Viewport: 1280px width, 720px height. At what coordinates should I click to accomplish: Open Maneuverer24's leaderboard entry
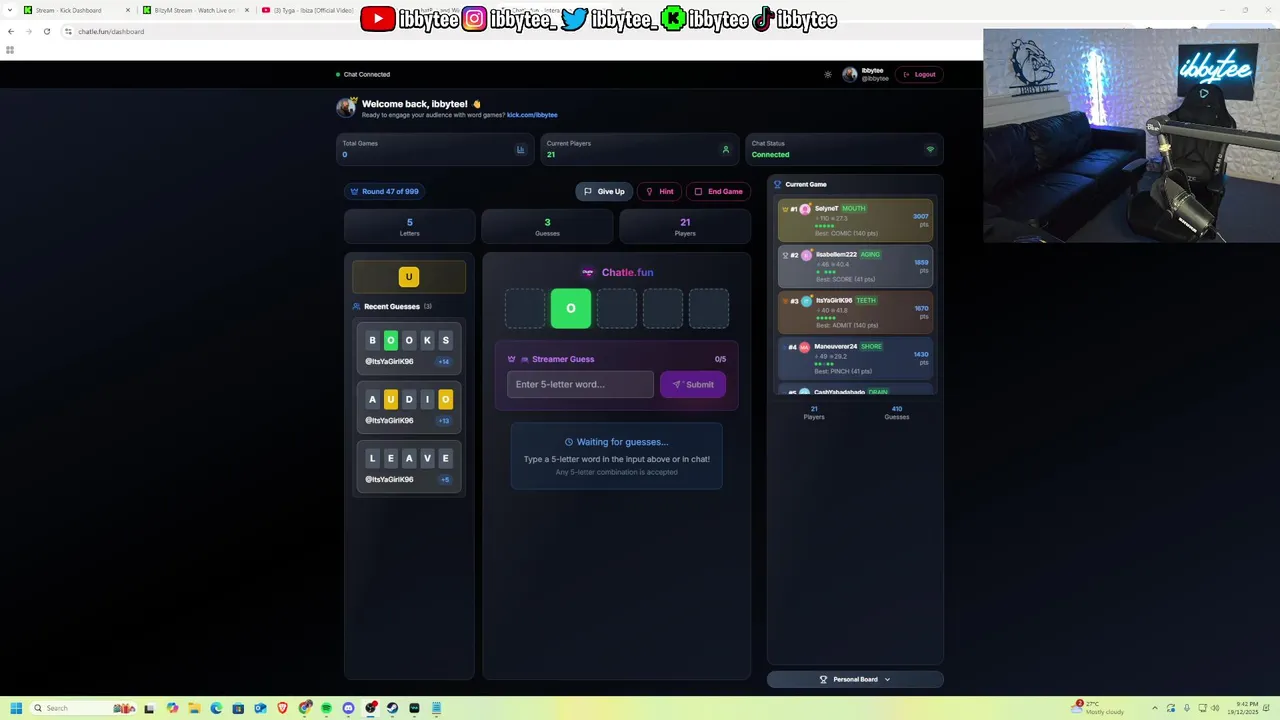[x=855, y=359]
